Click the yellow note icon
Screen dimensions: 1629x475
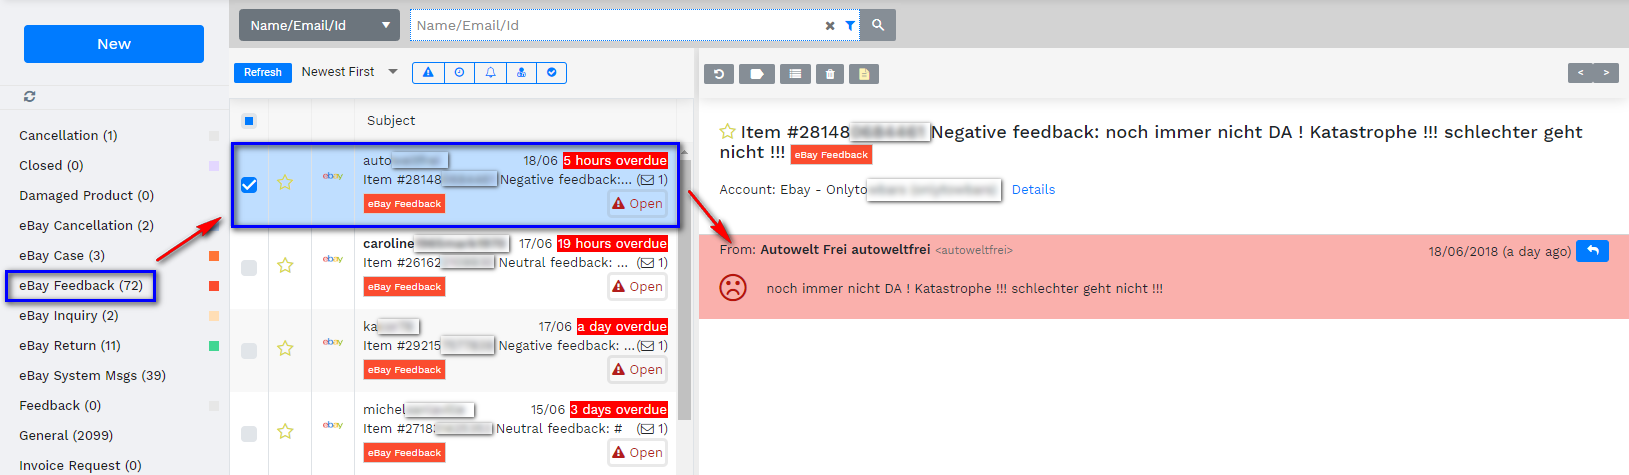click(x=864, y=74)
